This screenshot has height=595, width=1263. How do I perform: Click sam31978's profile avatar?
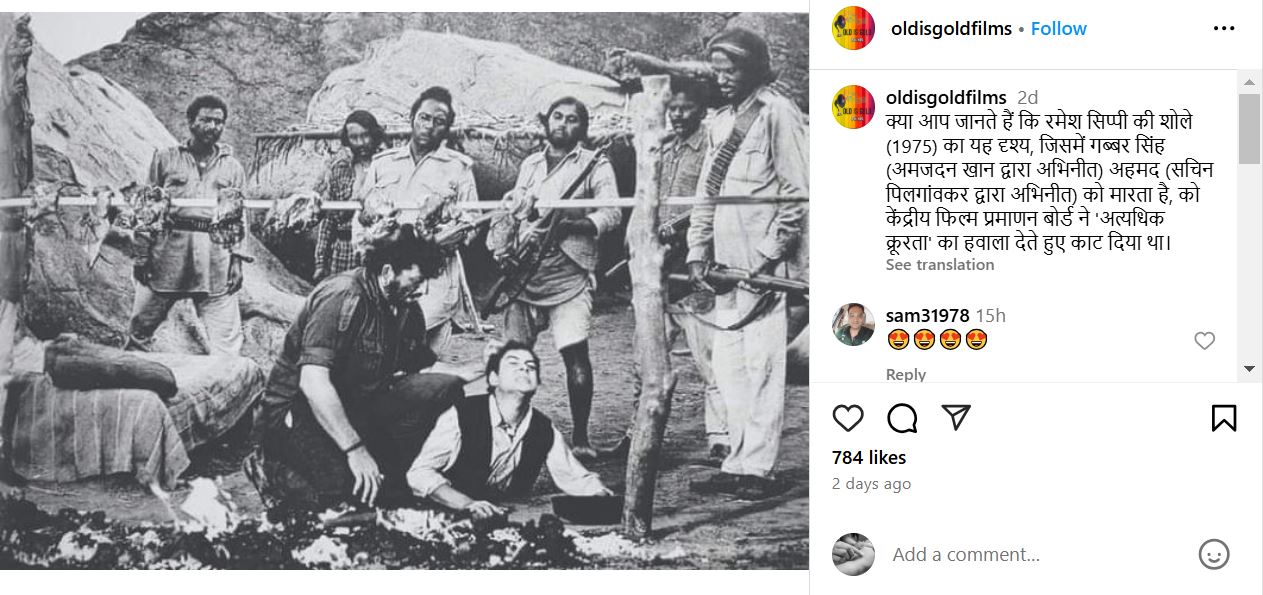pos(854,324)
